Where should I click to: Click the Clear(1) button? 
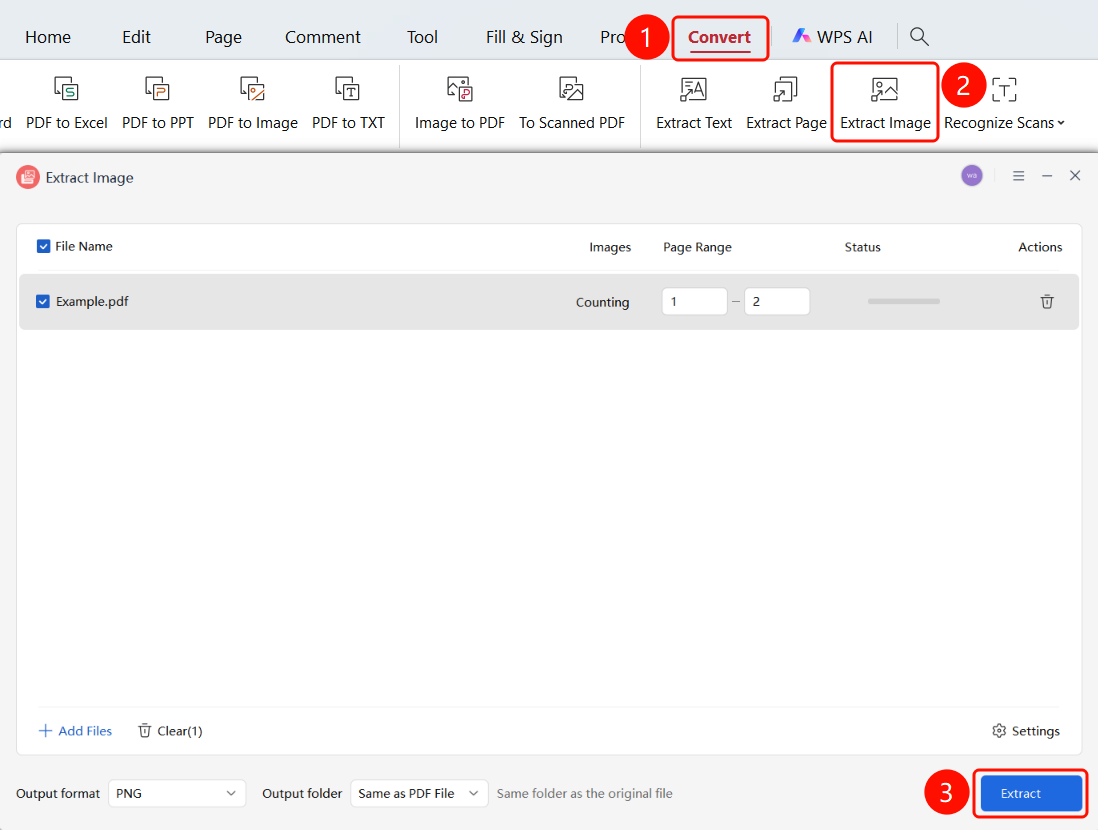tap(170, 731)
